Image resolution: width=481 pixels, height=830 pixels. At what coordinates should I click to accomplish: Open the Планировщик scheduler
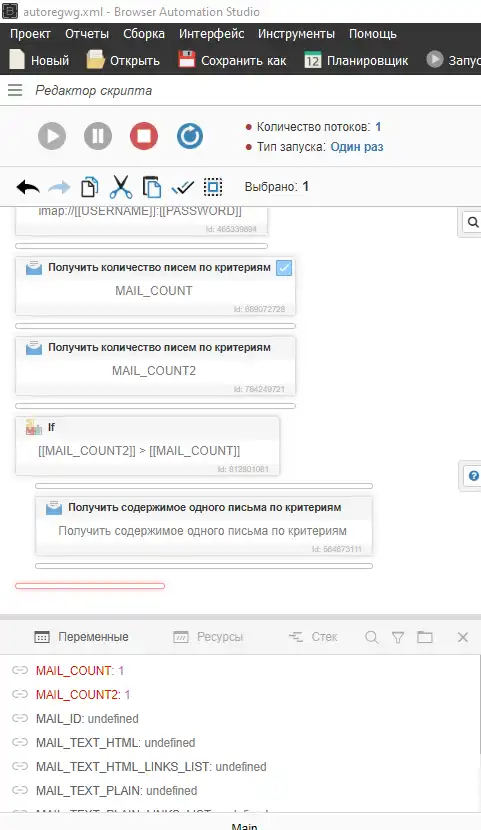[x=356, y=60]
